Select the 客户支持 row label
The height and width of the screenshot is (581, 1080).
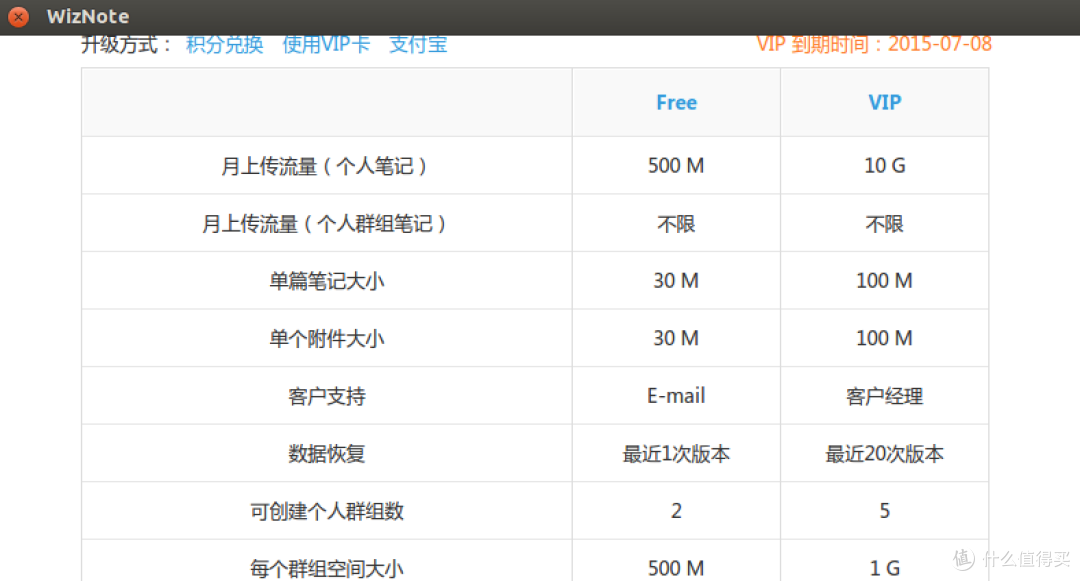[326, 397]
